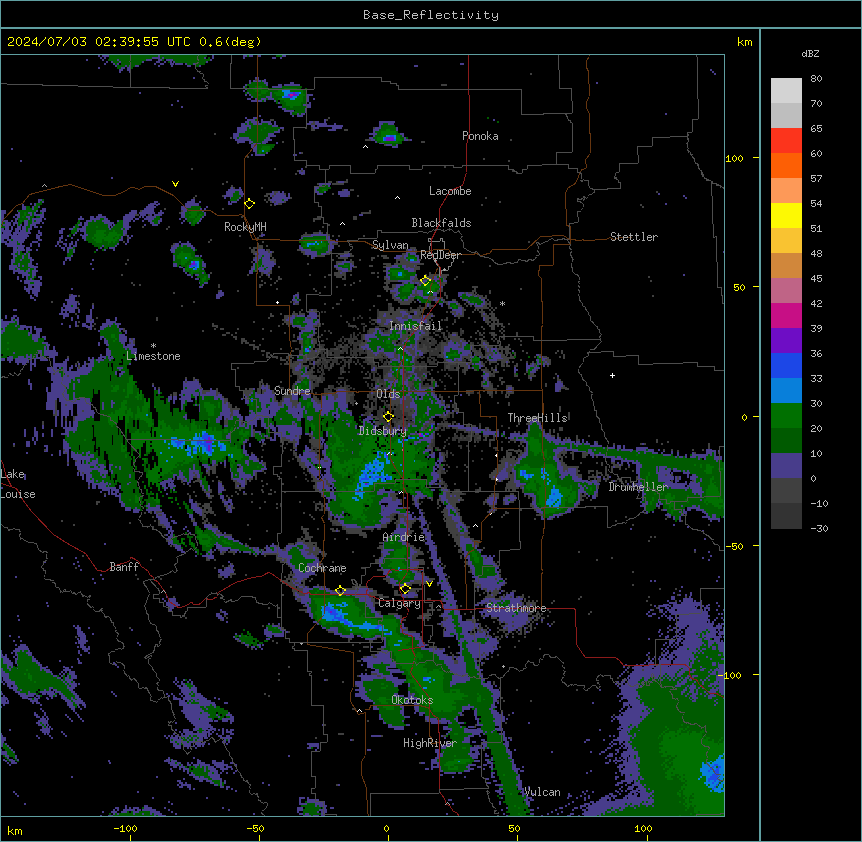Click the dBZ legend heading
862x842 pixels.
click(x=810, y=53)
